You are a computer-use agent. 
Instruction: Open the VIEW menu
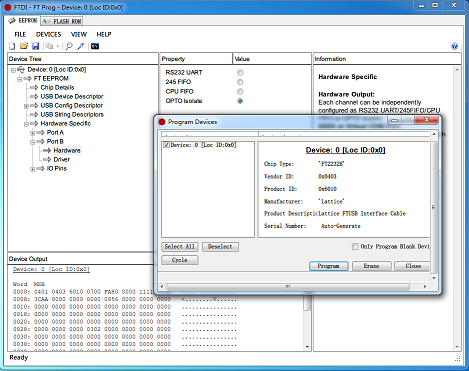79,34
